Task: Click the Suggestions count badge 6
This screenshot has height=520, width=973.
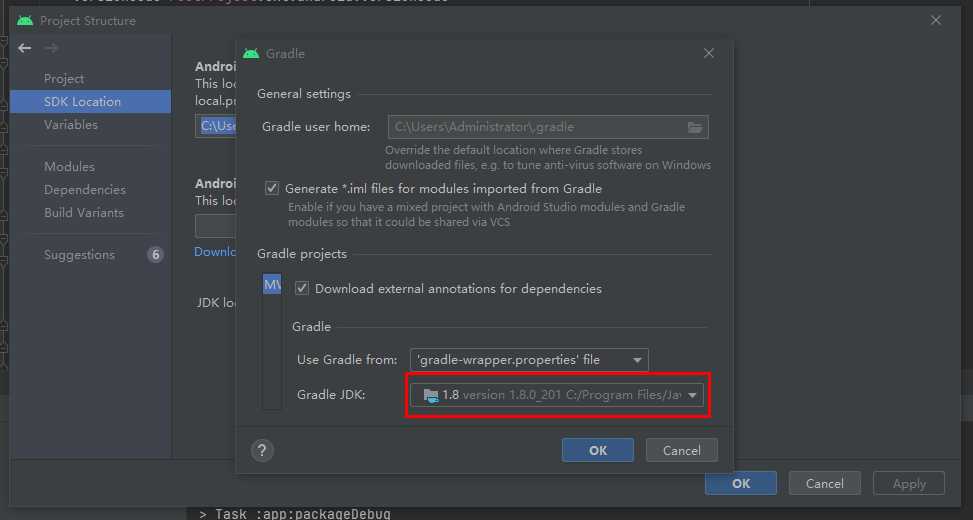Action: (156, 255)
